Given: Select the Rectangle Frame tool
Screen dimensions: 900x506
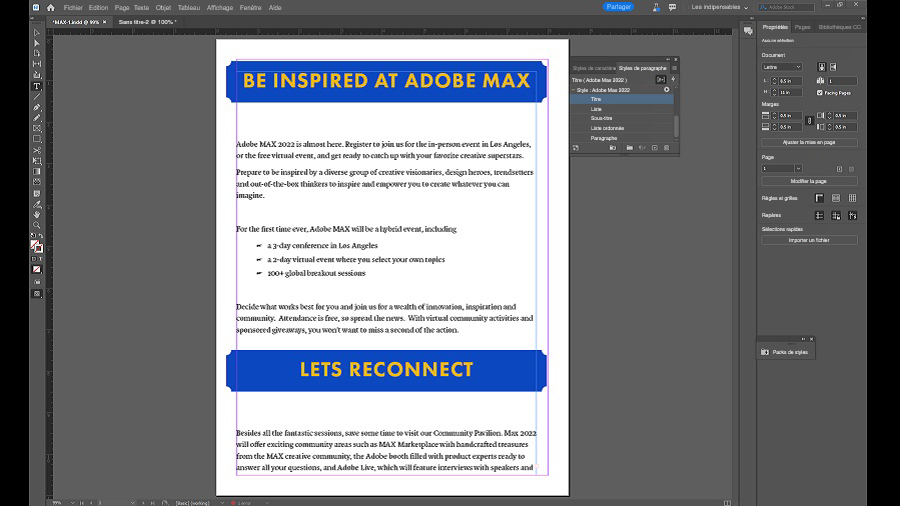Looking at the screenshot, I should tap(37, 129).
